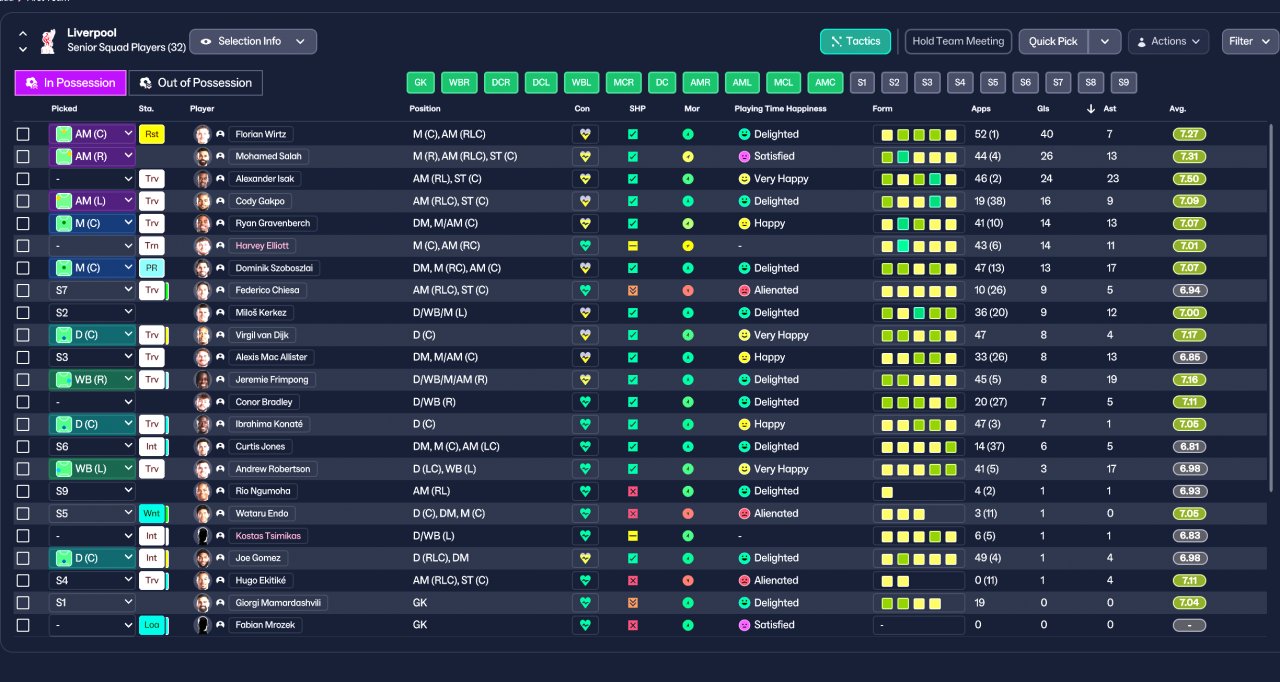Click the Loa status badge for Fabian Mrozek
The image size is (1280, 682).
152,625
